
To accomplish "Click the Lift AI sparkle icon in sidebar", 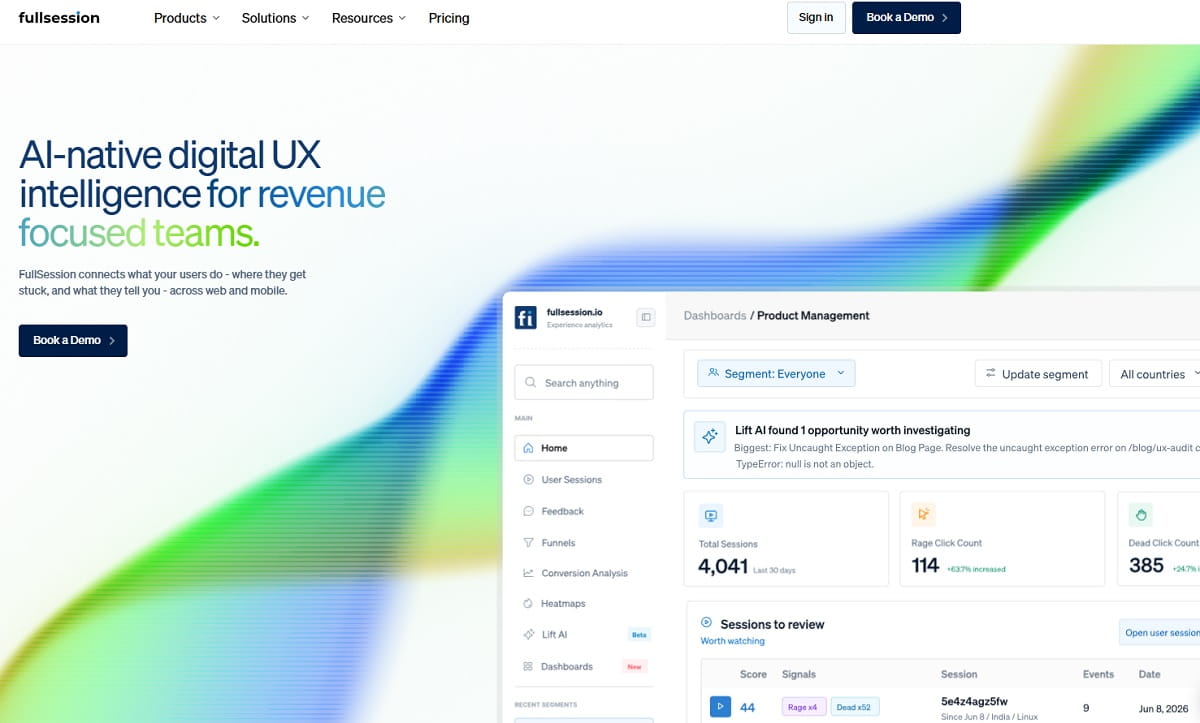I will (x=528, y=635).
